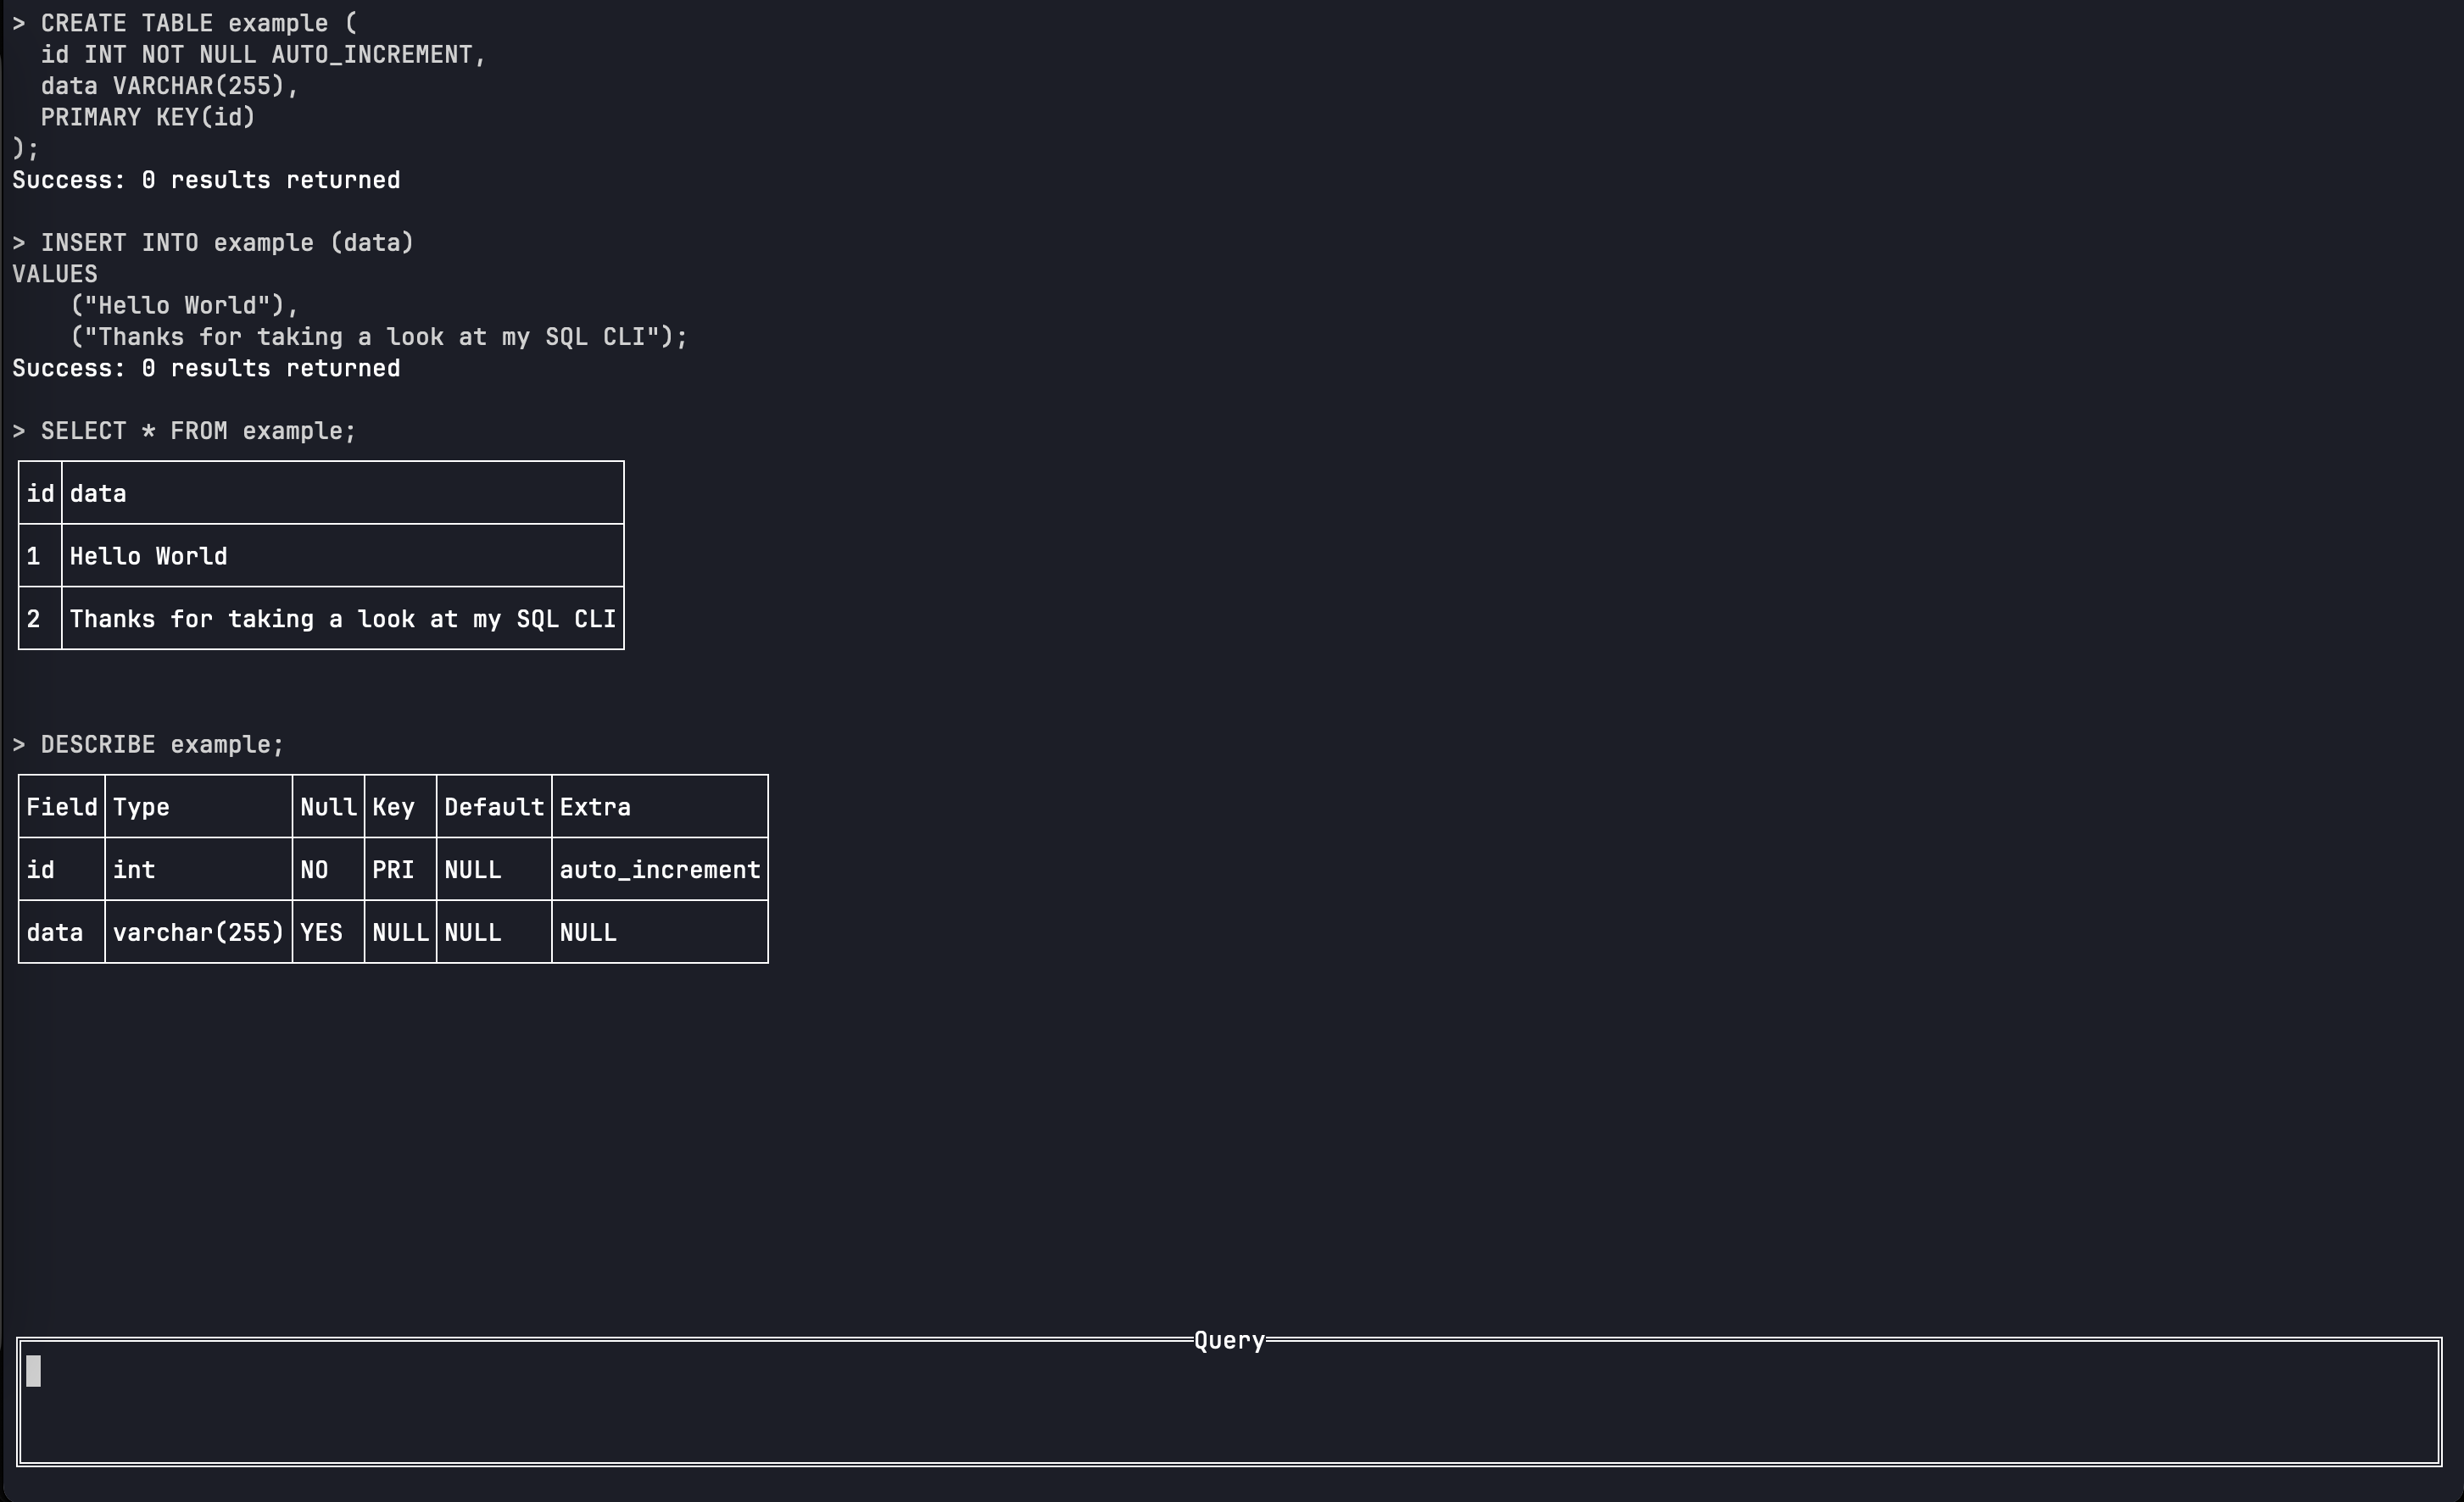2464x1502 pixels.
Task: Click the 'Type' header in DESCRIBE table
Action: [x=141, y=807]
